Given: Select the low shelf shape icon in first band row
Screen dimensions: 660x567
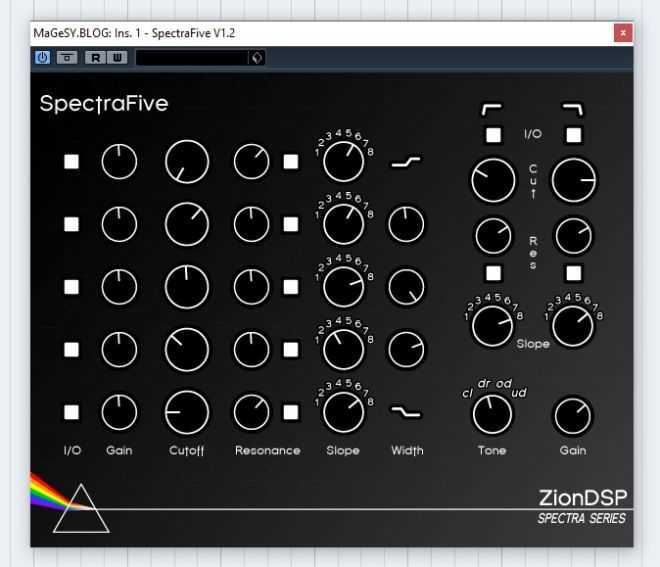Looking at the screenshot, I should point(406,162).
